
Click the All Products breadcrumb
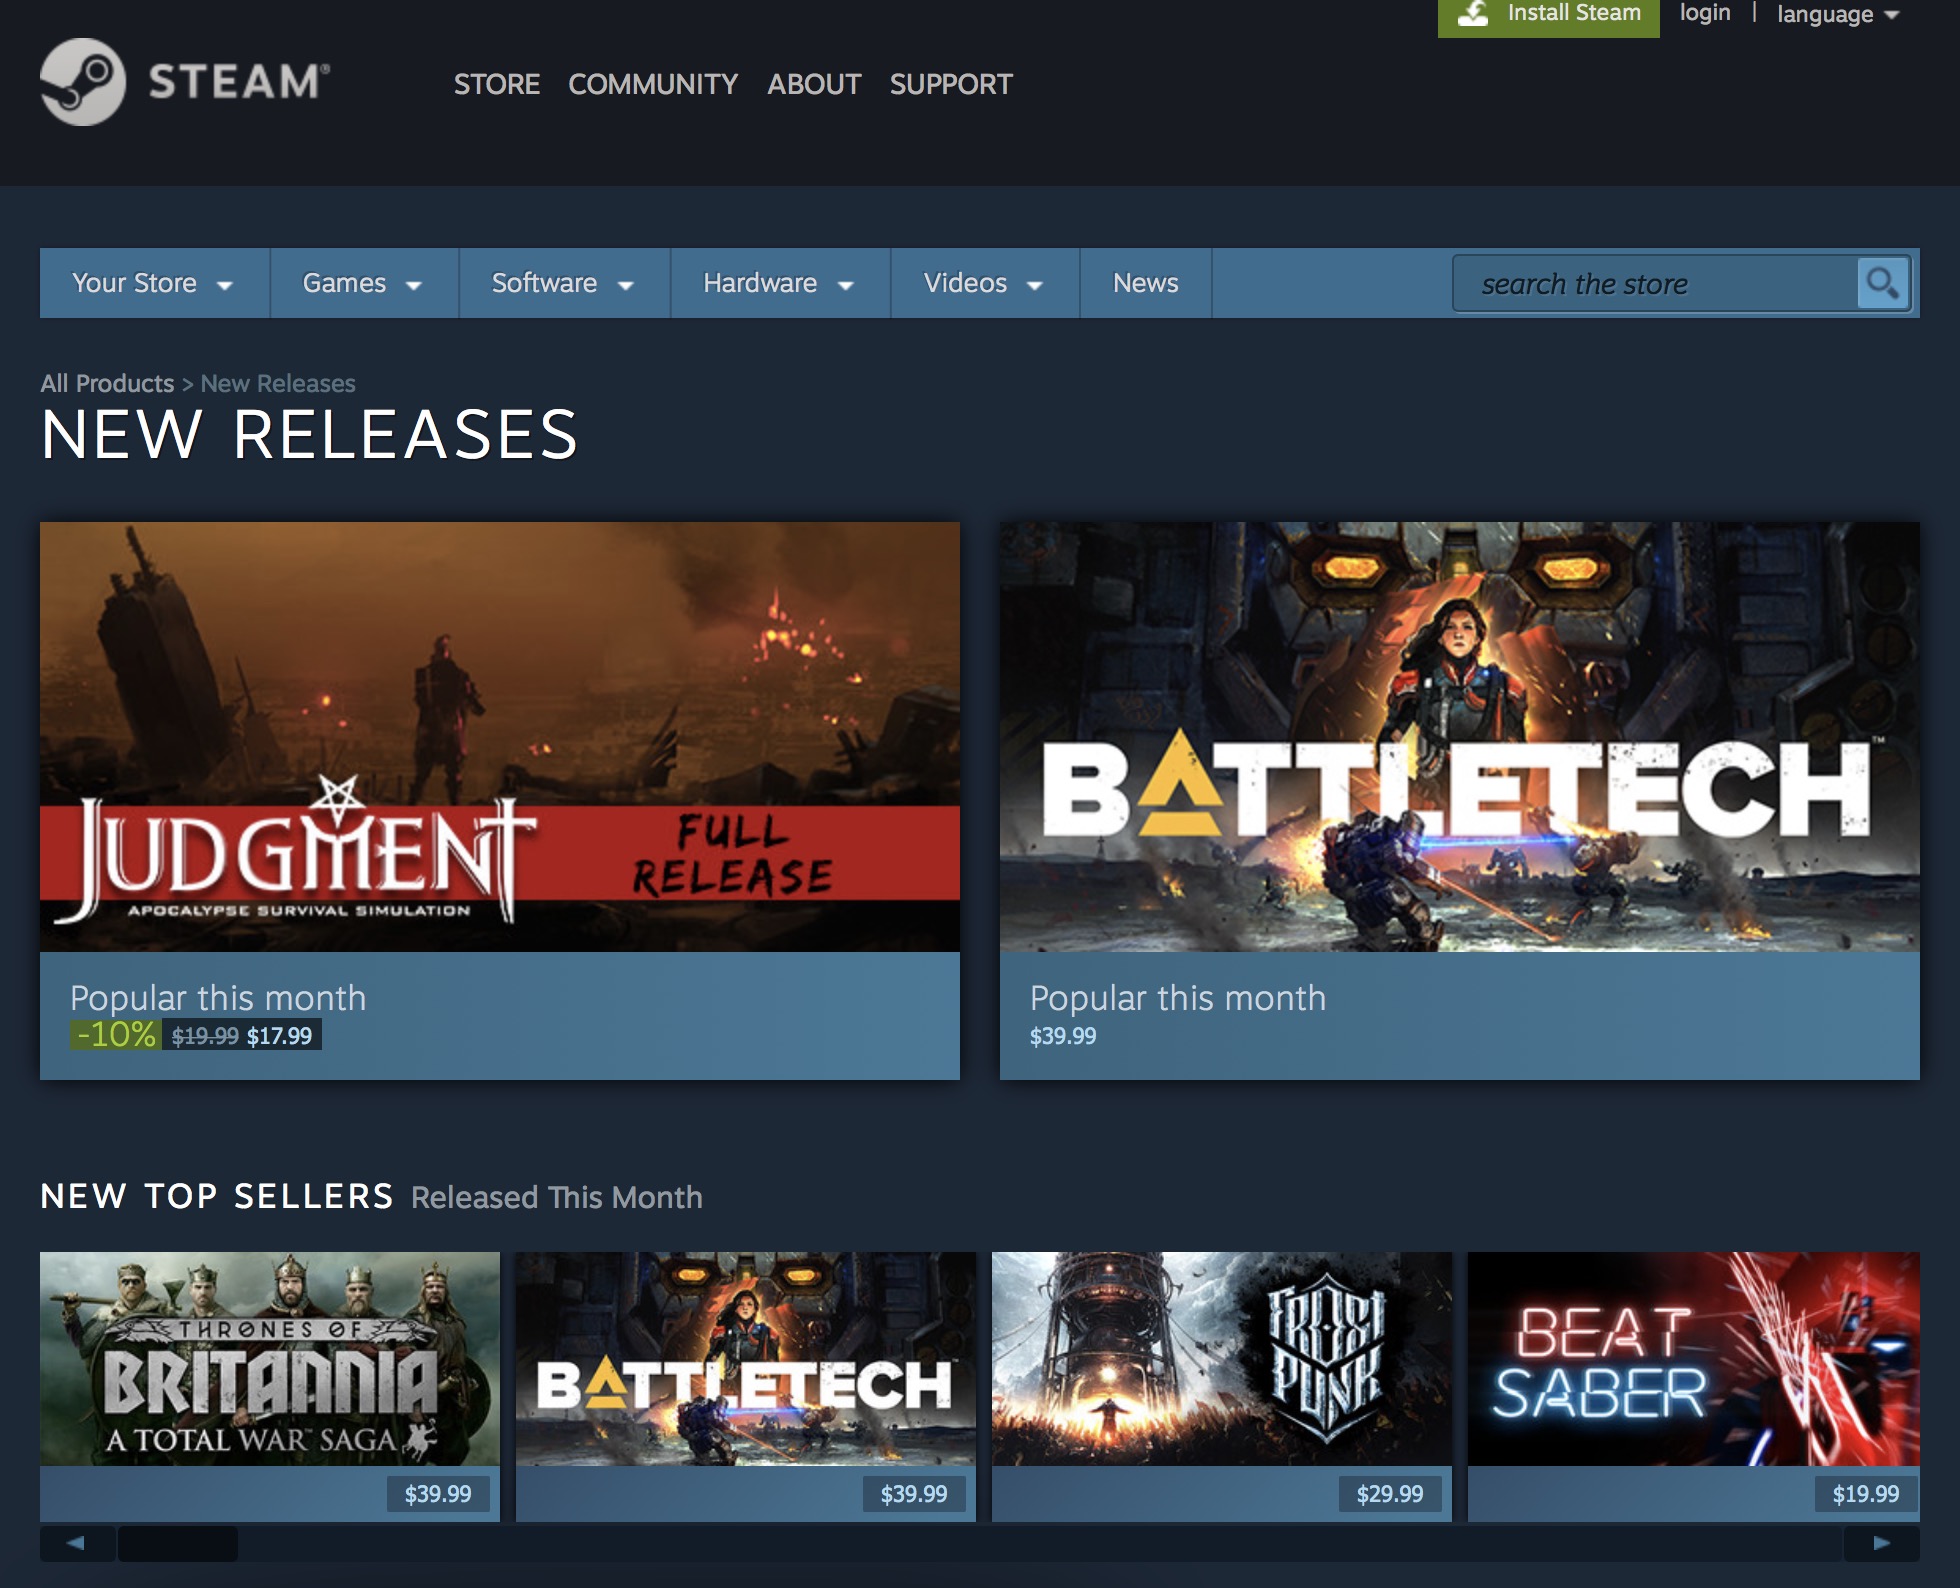pyautogui.click(x=107, y=384)
